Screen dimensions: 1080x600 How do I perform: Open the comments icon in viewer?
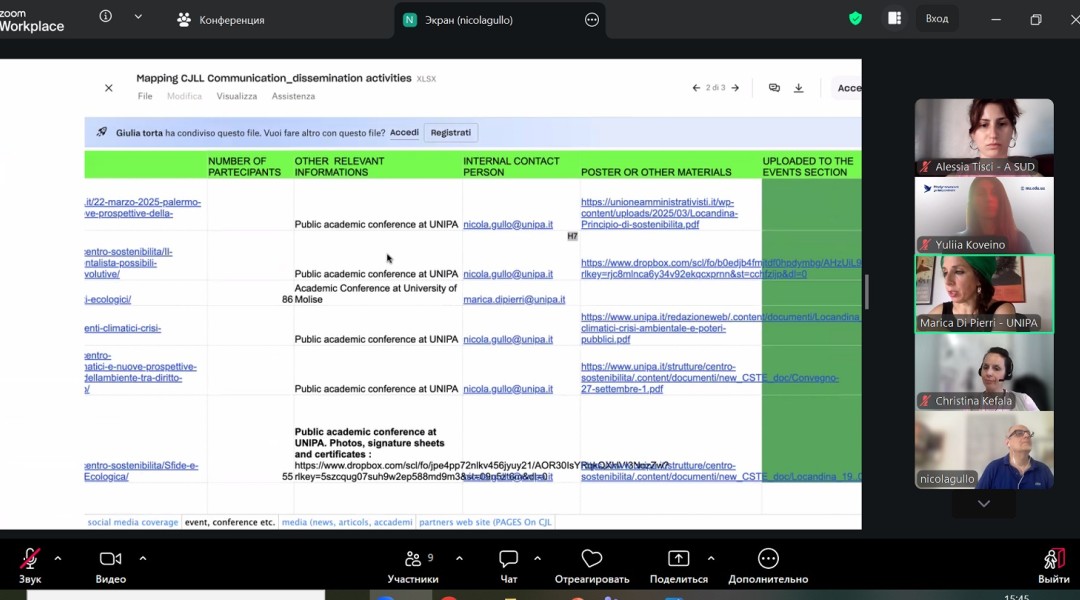[774, 88]
